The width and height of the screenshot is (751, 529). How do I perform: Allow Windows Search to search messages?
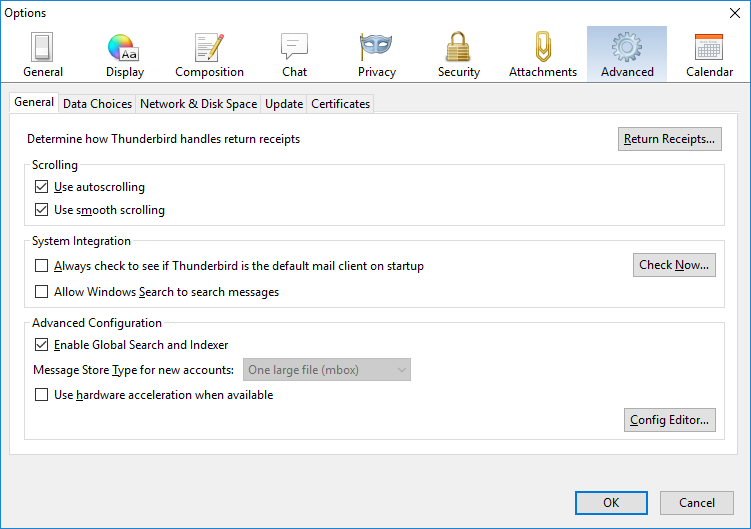coord(42,291)
